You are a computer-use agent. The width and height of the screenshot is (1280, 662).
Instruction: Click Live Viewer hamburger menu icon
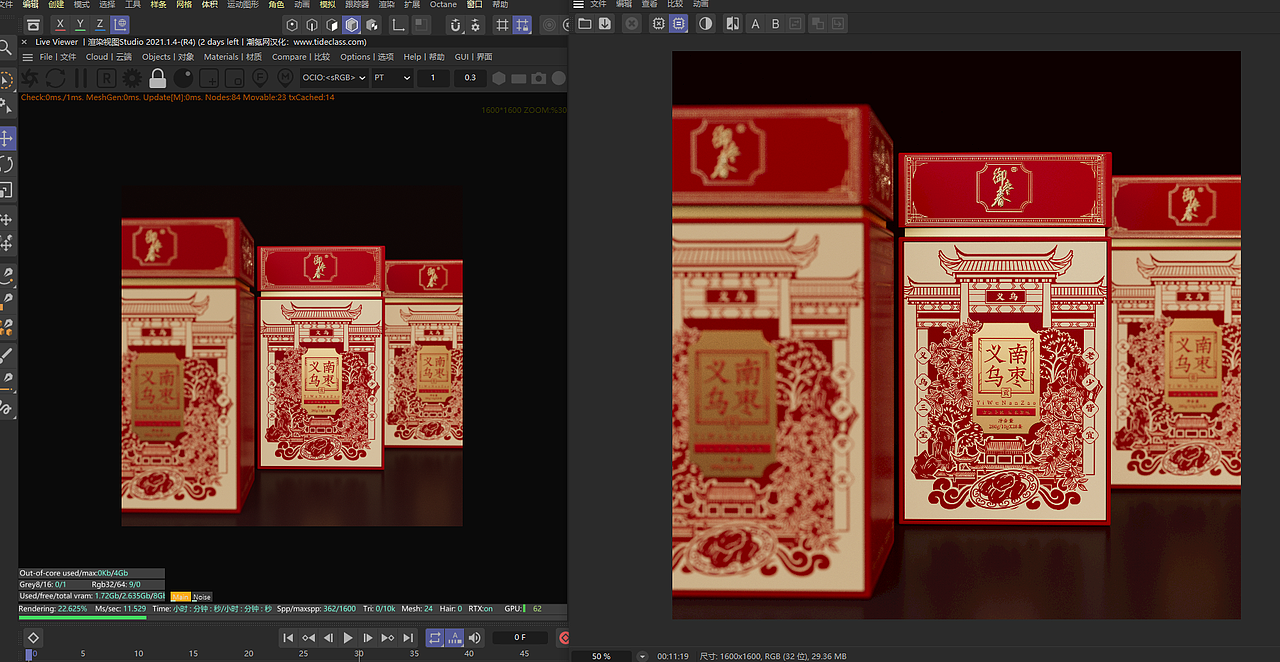(x=27, y=57)
